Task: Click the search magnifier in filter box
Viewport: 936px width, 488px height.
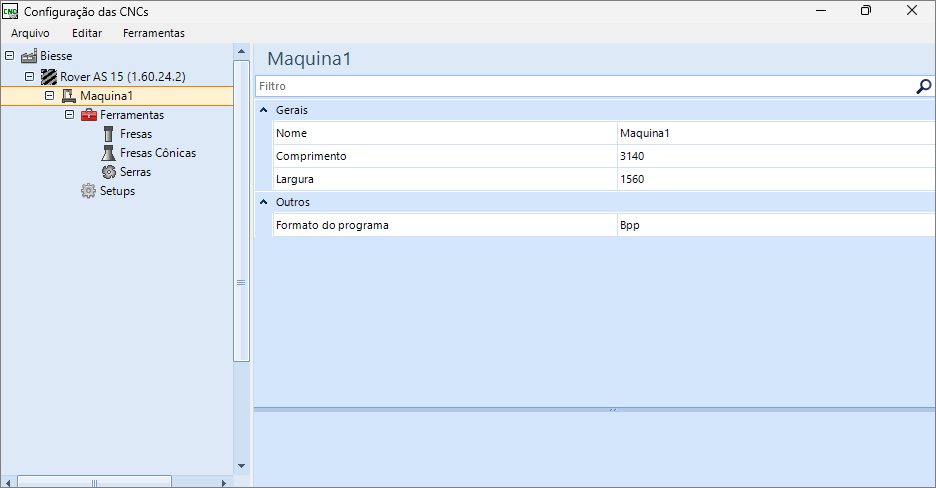Action: pos(923,87)
